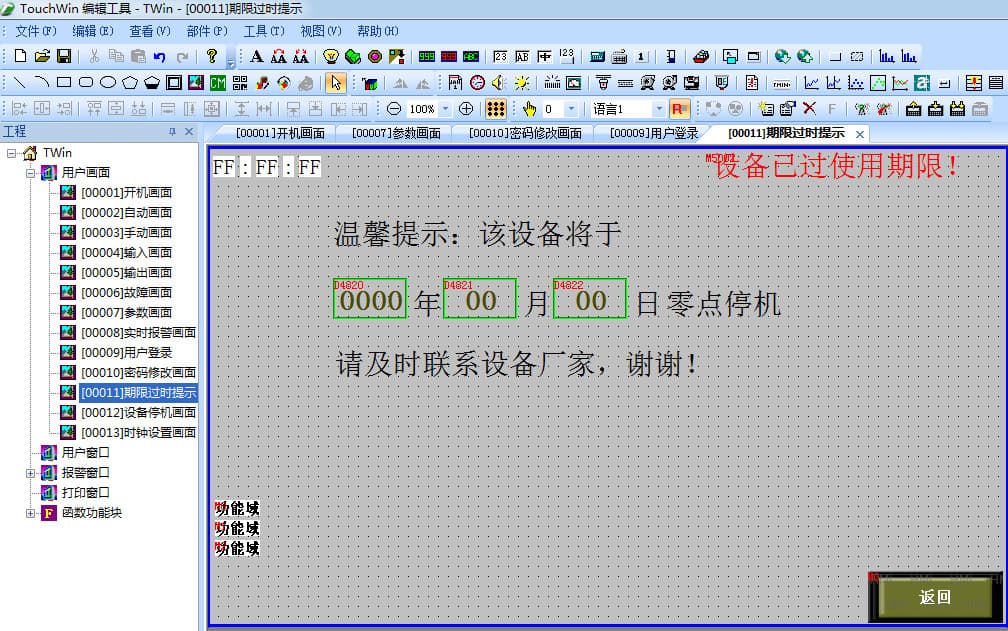Click the zoom-in magnifier icon
The width and height of the screenshot is (1008, 631).
tap(466, 108)
